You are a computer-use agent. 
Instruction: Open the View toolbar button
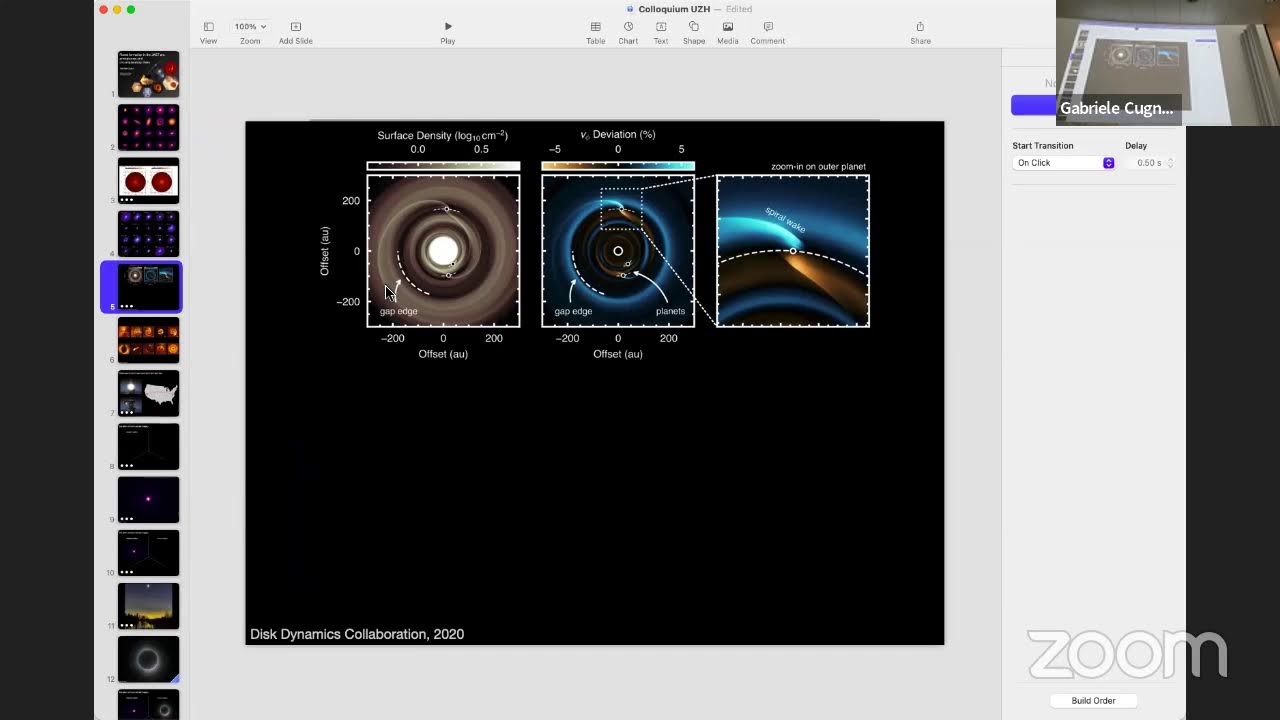tap(208, 32)
